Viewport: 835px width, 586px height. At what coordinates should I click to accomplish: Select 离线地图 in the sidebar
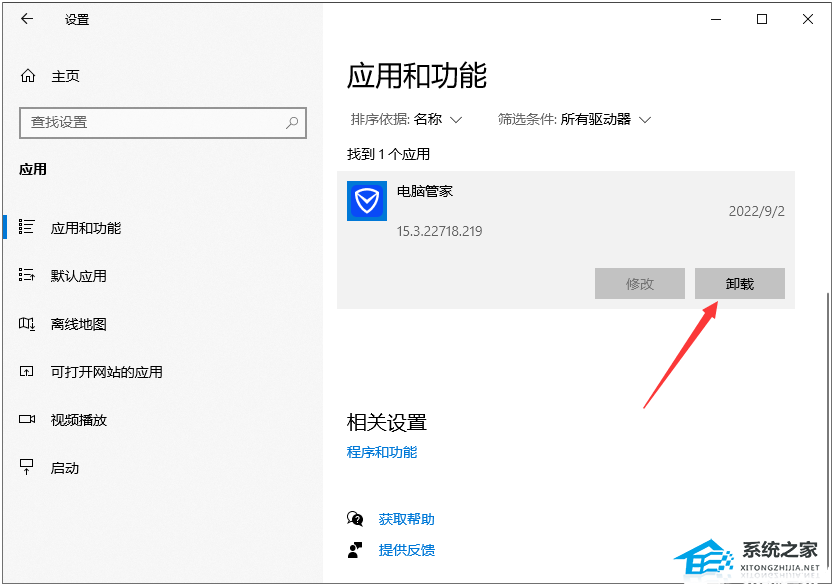tap(162, 324)
